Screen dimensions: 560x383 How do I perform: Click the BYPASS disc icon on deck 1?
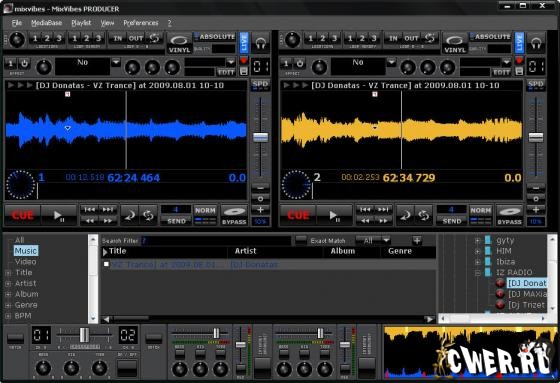point(234,215)
